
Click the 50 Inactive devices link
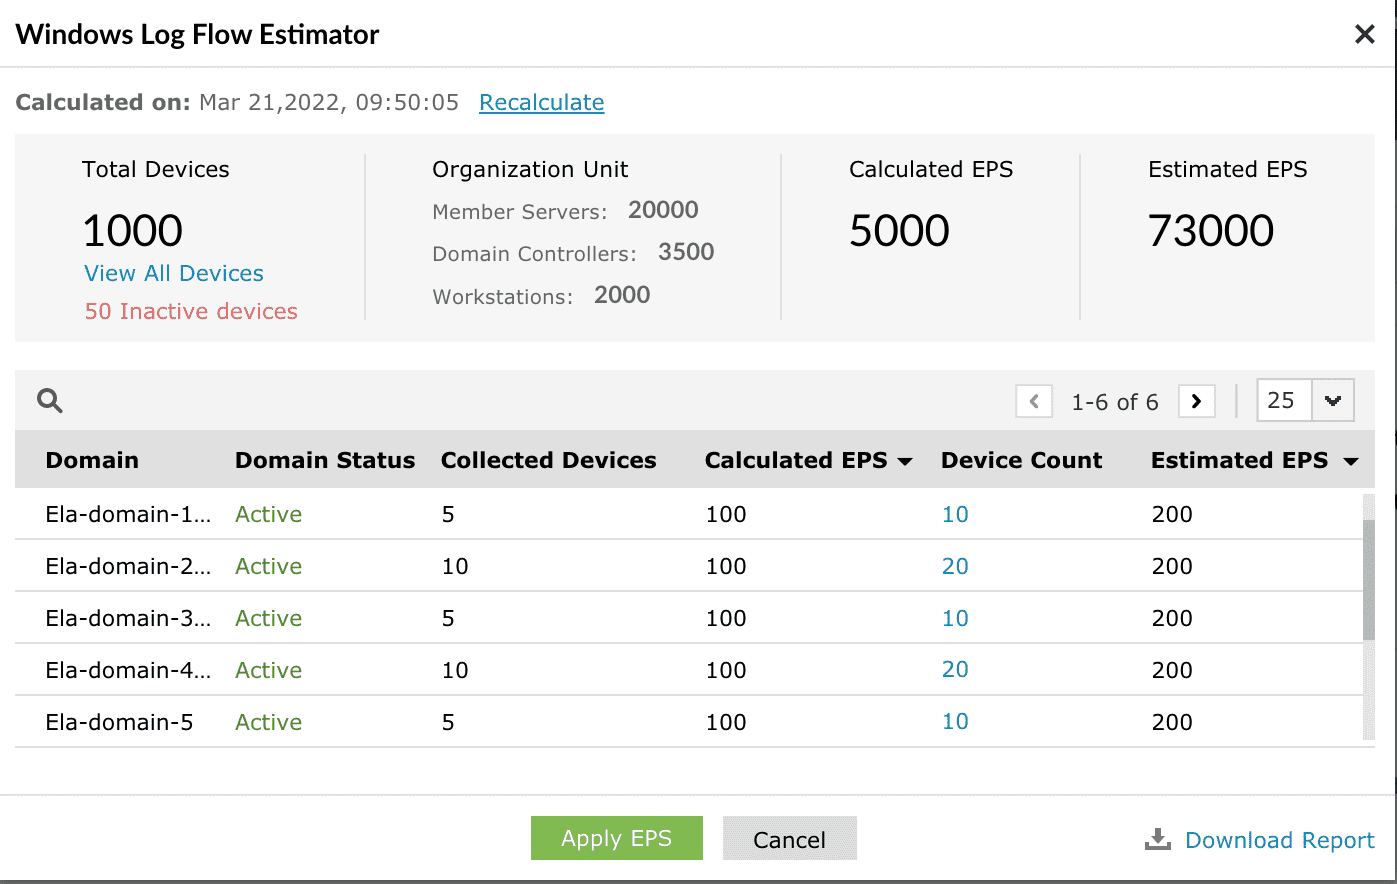191,311
